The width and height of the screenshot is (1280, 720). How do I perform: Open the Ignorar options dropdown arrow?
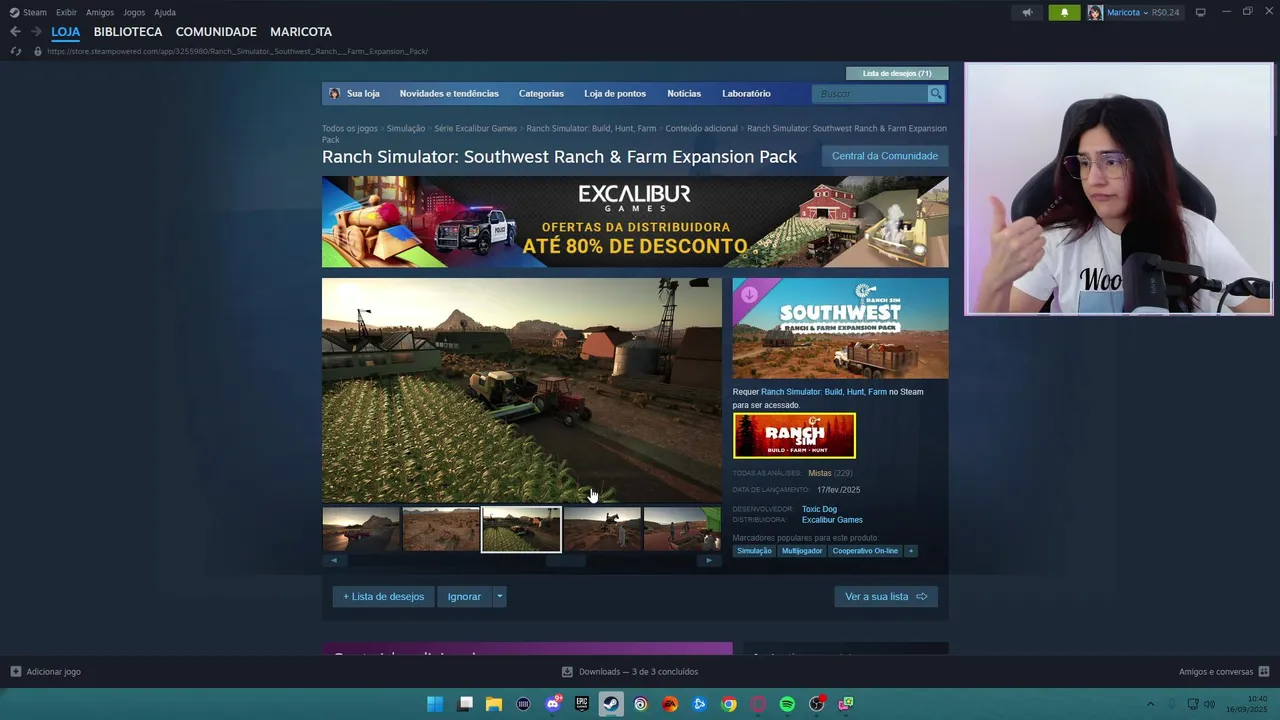click(x=499, y=596)
